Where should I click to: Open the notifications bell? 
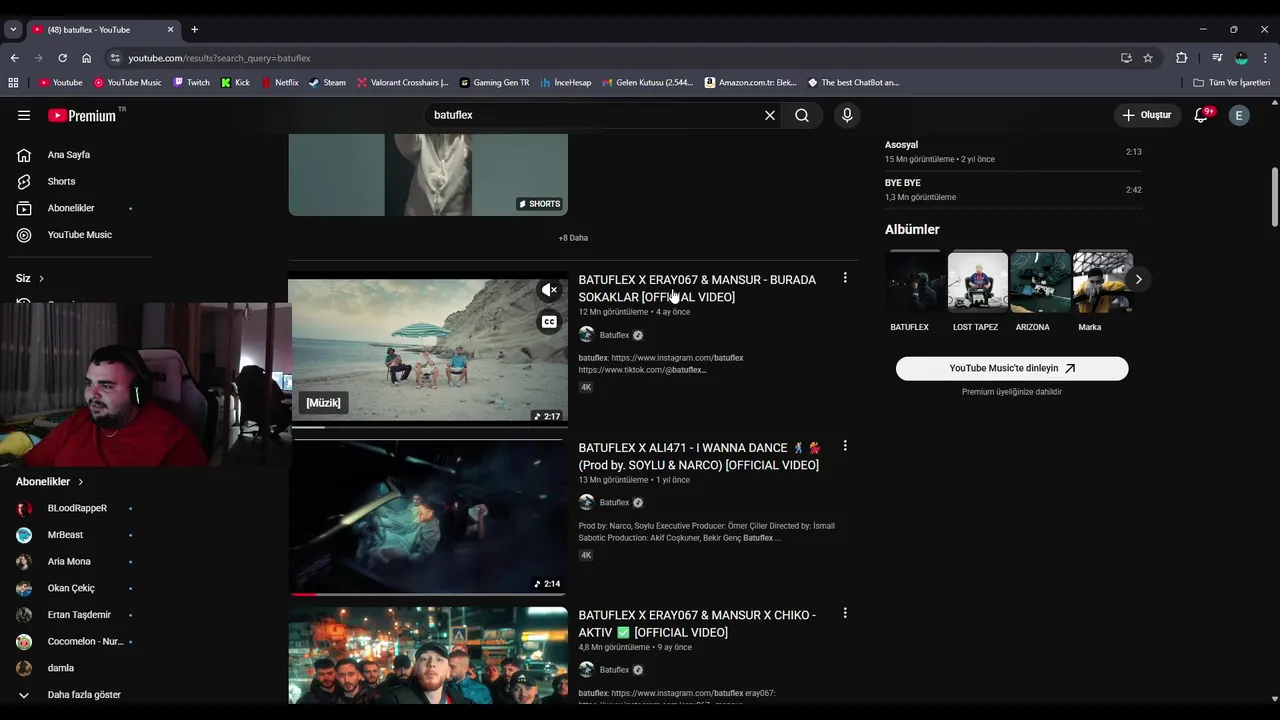1202,115
